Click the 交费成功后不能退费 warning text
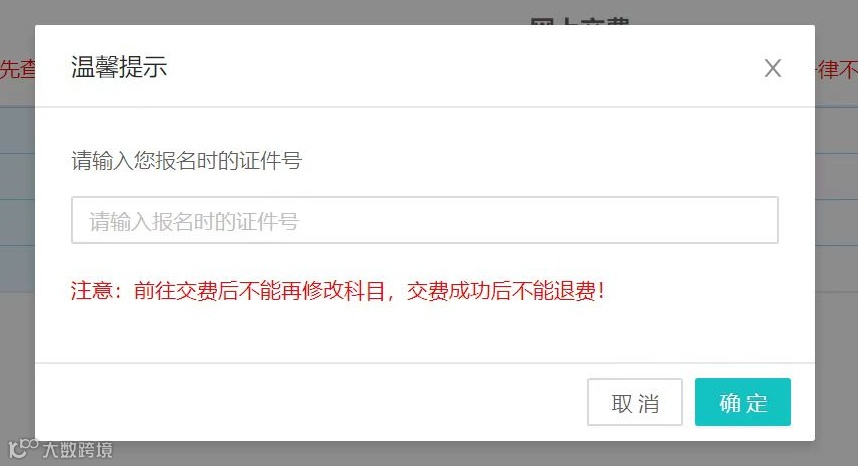This screenshot has width=858, height=466. click(x=501, y=290)
